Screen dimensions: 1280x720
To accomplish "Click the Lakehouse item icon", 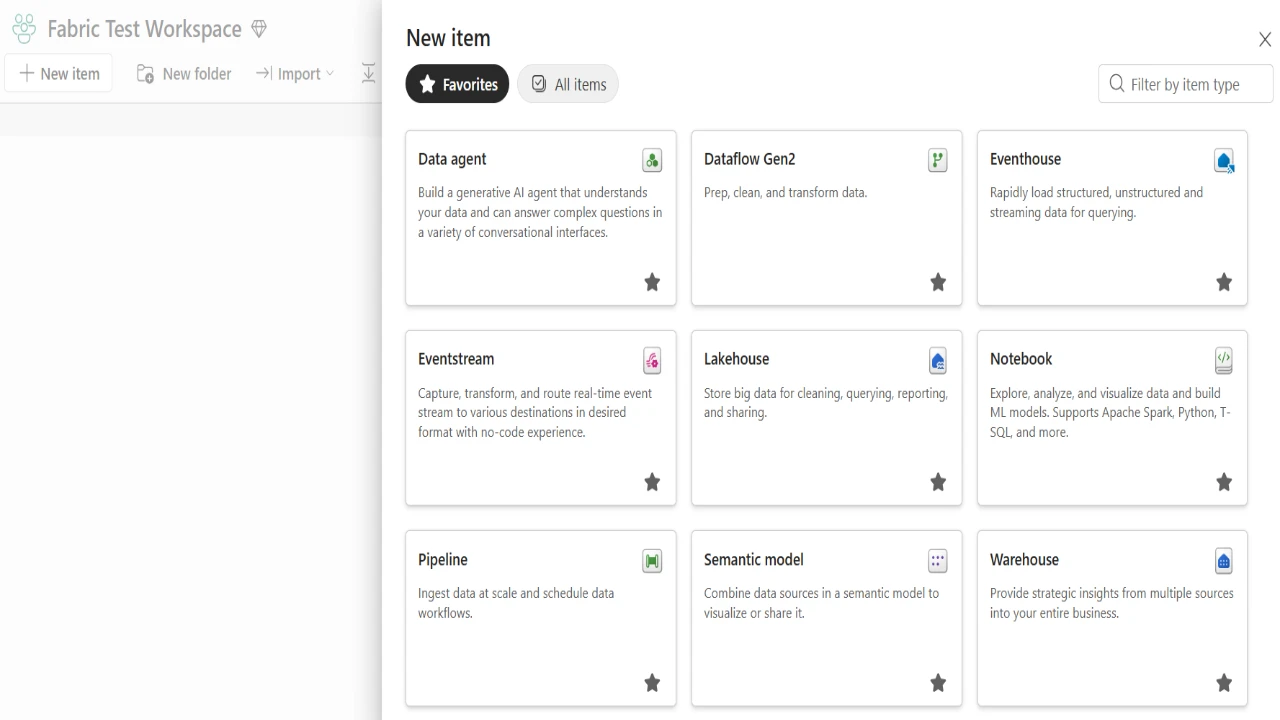I will 938,360.
